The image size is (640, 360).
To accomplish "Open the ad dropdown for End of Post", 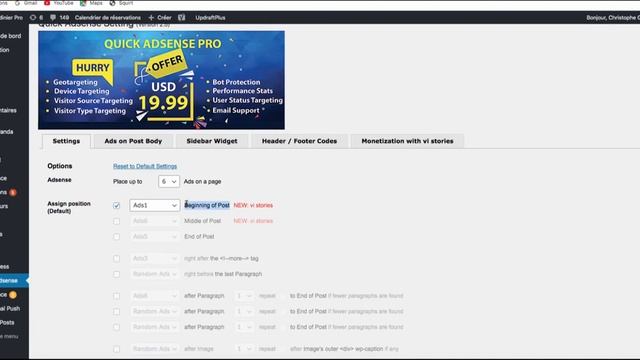I will [x=154, y=236].
